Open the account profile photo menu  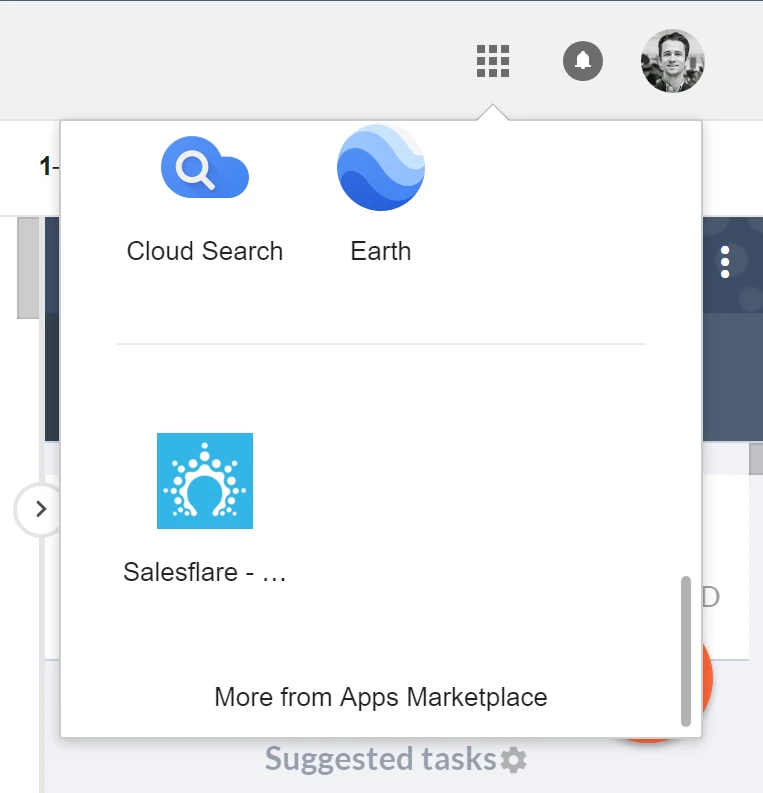tap(672, 61)
